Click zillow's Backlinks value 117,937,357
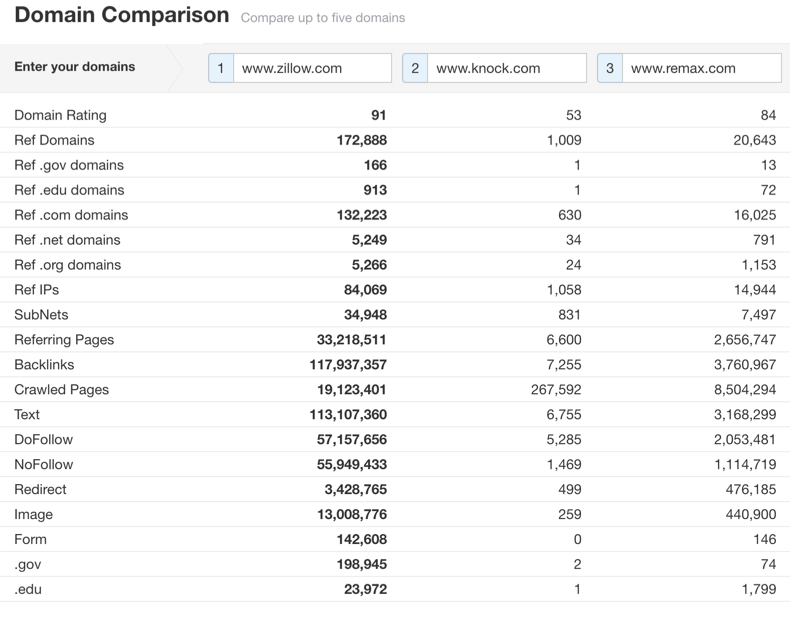790x617 pixels. [348, 365]
